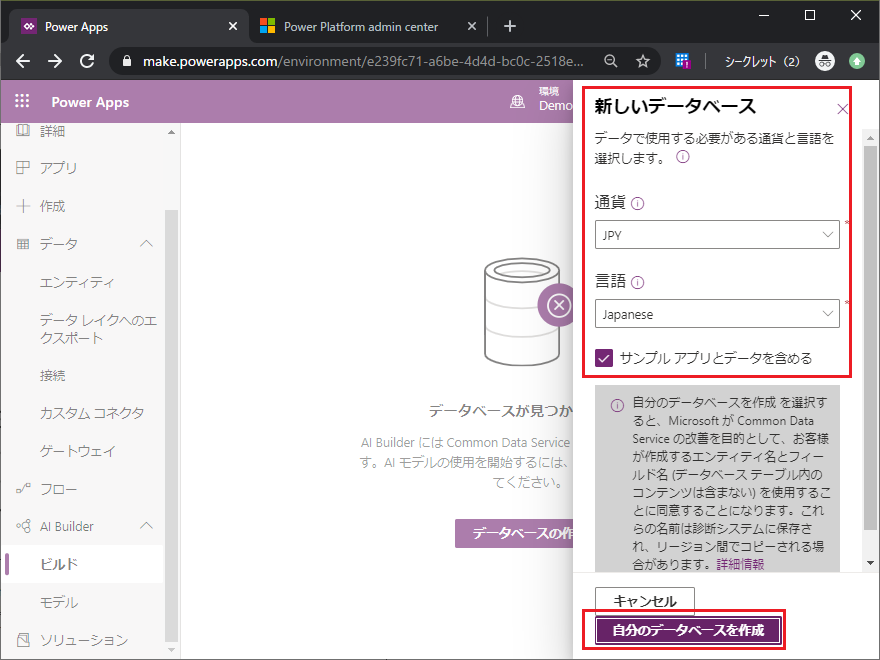Click the zoom magnifier icon in address bar

611,61
